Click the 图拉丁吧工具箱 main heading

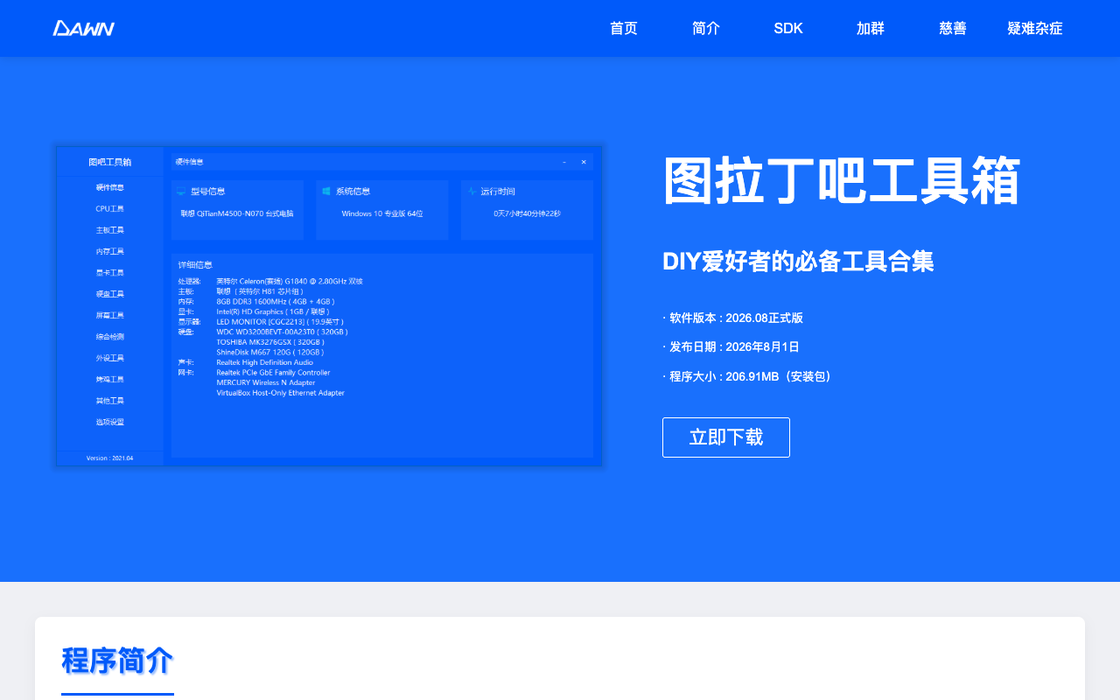pyautogui.click(x=841, y=181)
